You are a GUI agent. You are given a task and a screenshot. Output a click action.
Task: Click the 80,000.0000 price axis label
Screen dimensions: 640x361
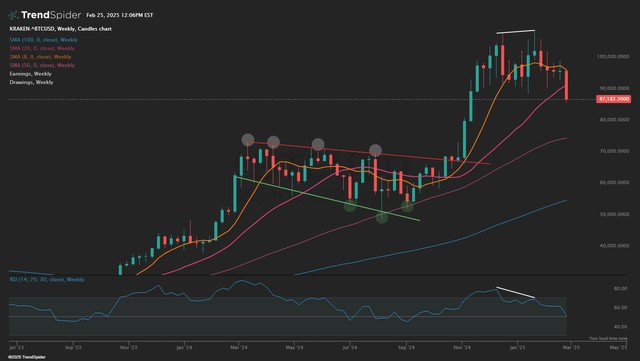[x=614, y=120]
